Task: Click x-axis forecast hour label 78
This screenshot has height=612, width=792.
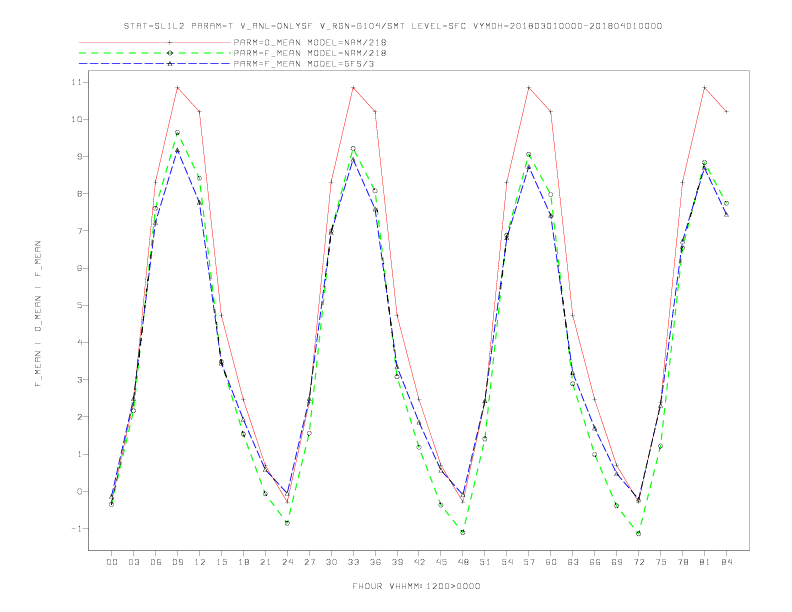Action: (x=682, y=562)
